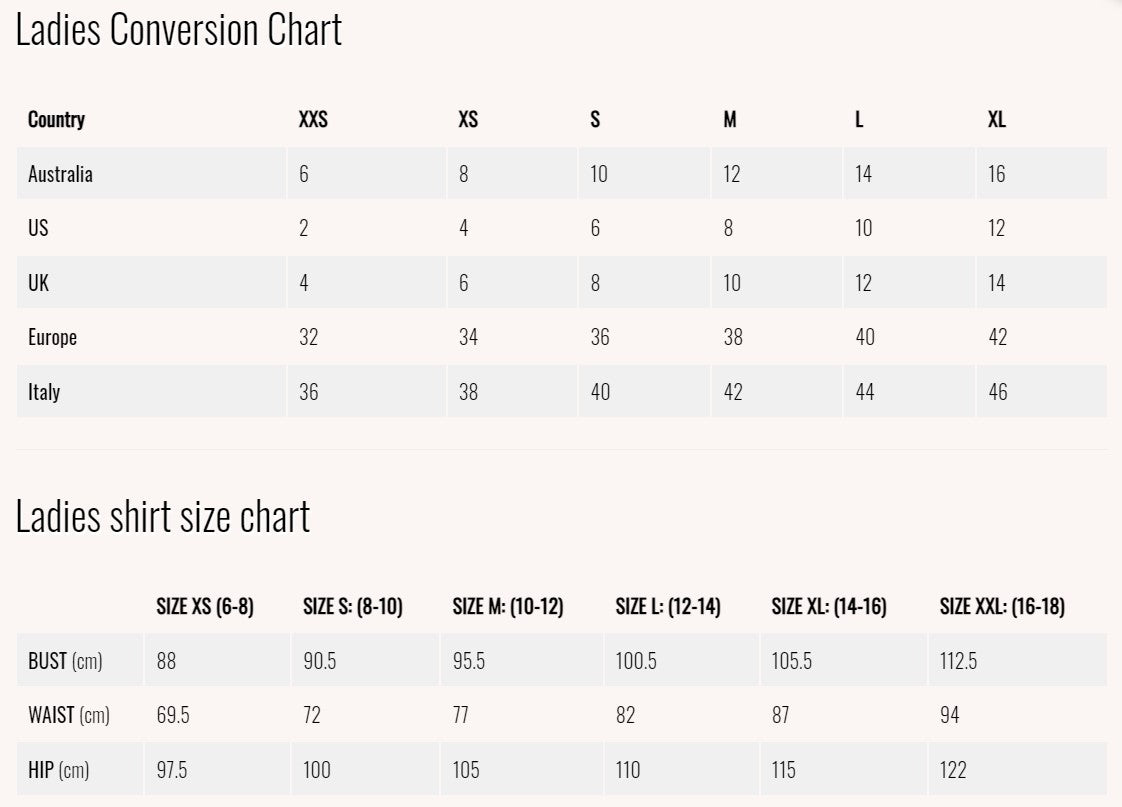Click the XXS column header
Image resolution: width=1122 pixels, height=807 pixels.
coord(313,120)
